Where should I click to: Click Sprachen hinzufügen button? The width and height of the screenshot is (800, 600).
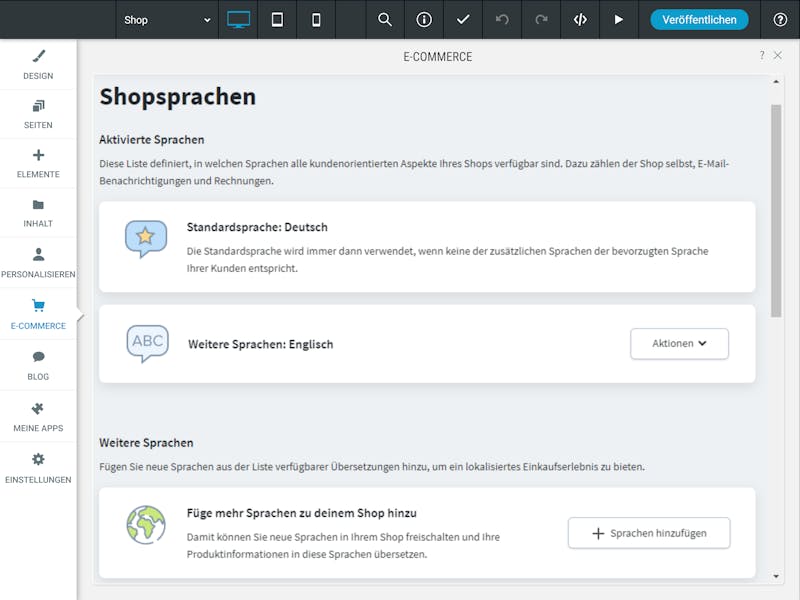point(649,533)
